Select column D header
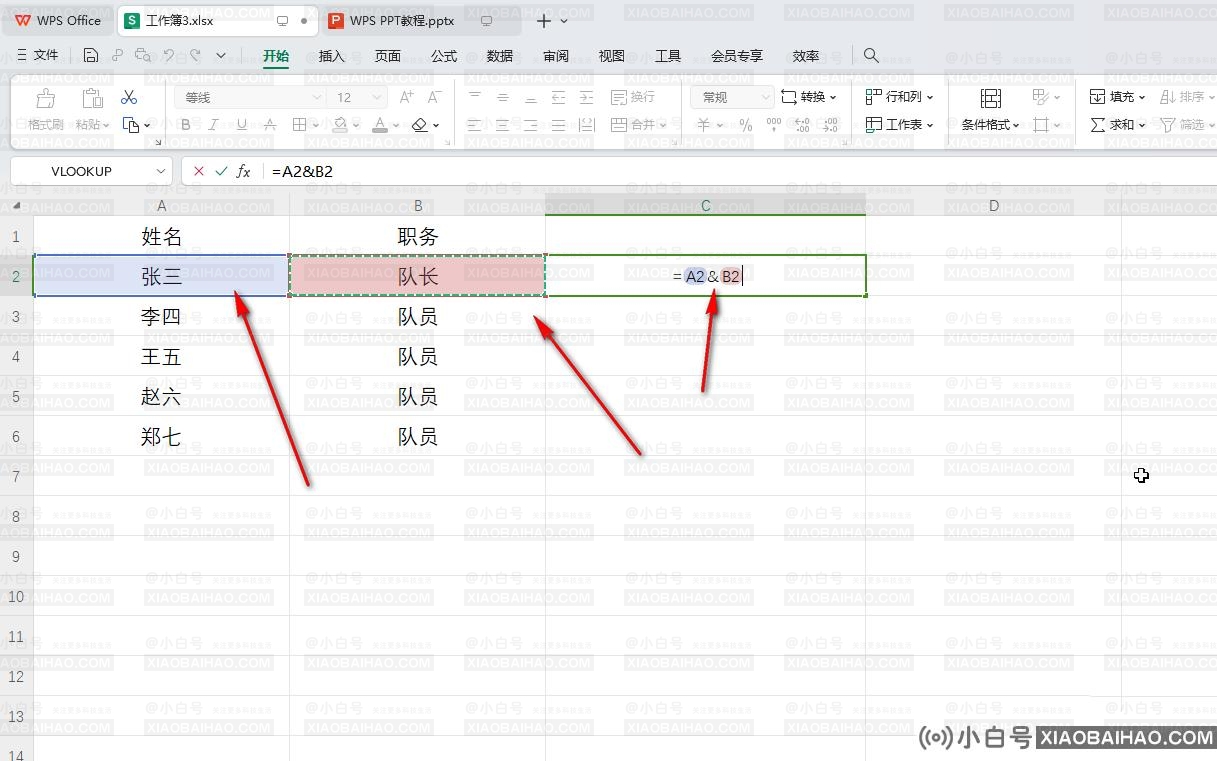 (993, 205)
